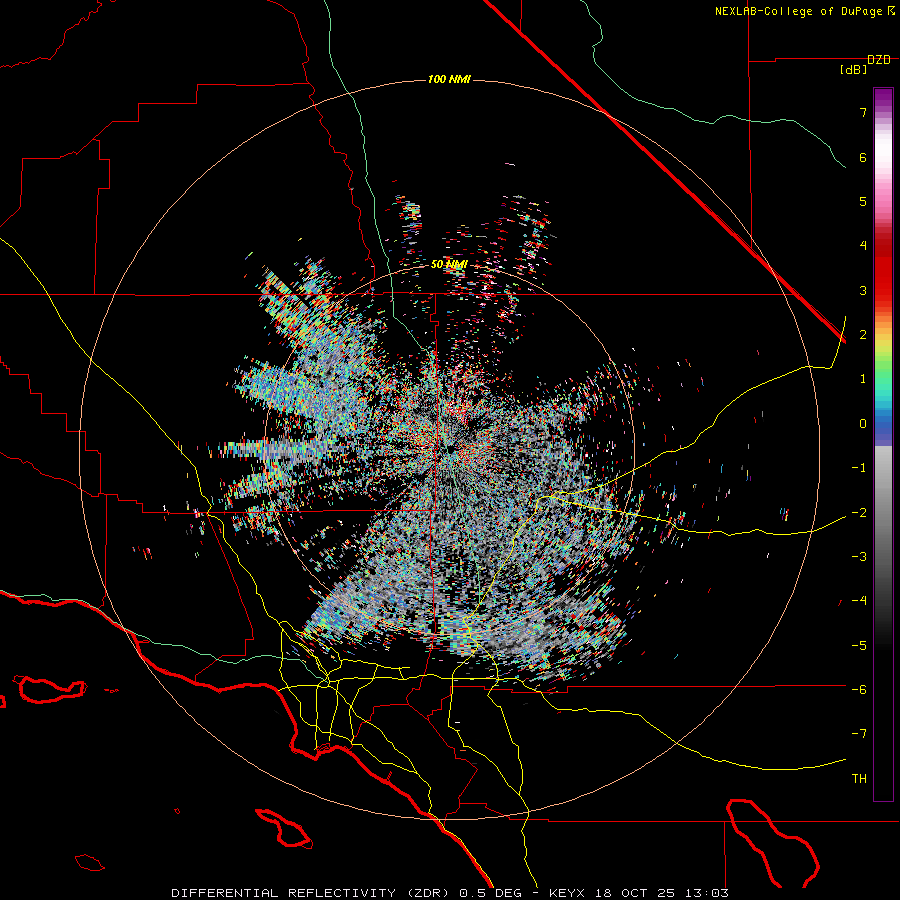Click the 3 value on the color scale

click(x=863, y=290)
